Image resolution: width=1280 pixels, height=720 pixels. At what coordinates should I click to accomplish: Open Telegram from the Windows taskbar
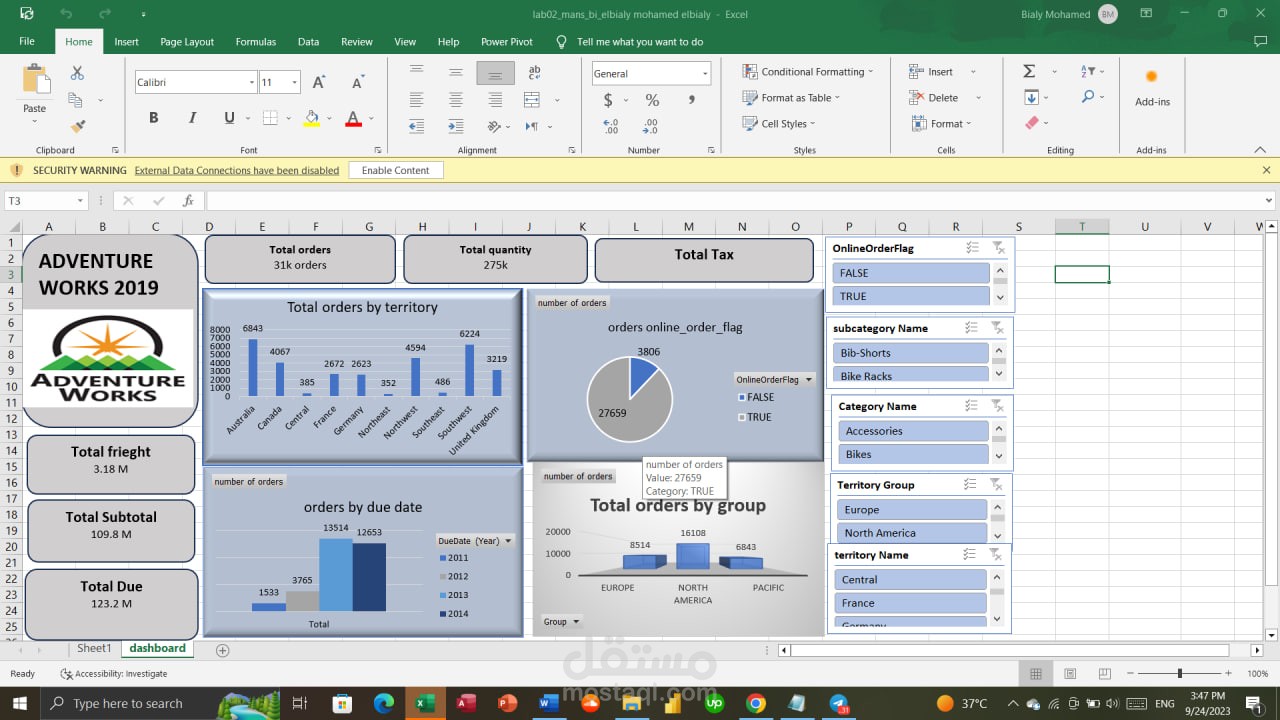[x=838, y=703]
